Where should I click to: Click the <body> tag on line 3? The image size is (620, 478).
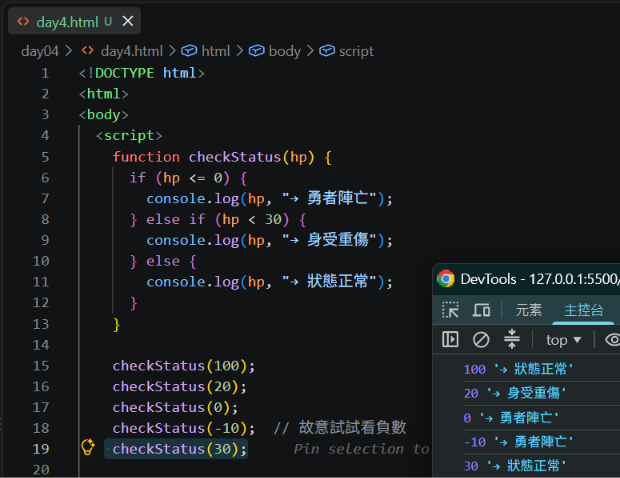(x=104, y=115)
